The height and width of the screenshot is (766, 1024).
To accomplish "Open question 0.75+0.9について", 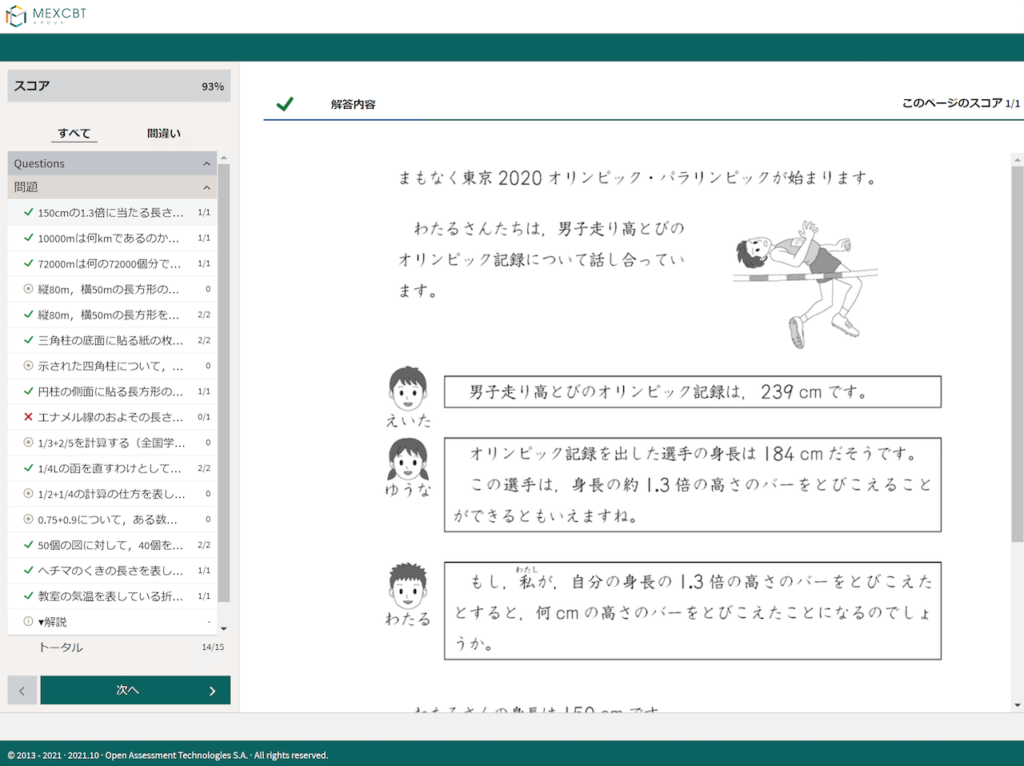I will pyautogui.click(x=112, y=519).
